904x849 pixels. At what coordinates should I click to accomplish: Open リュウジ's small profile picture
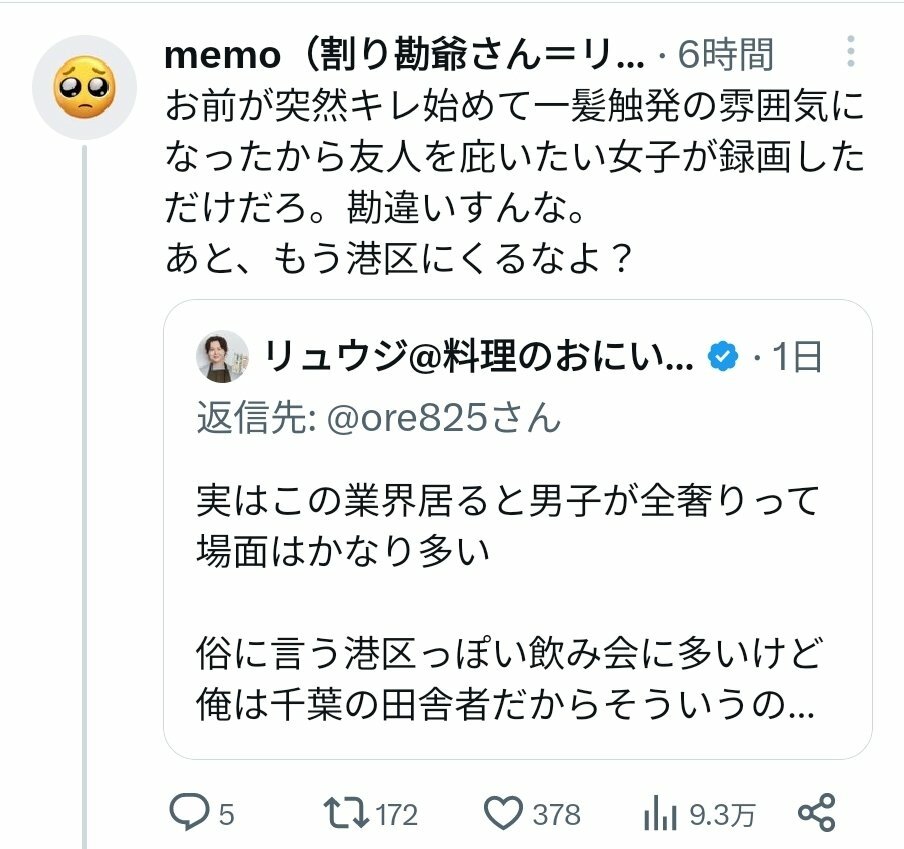point(223,357)
